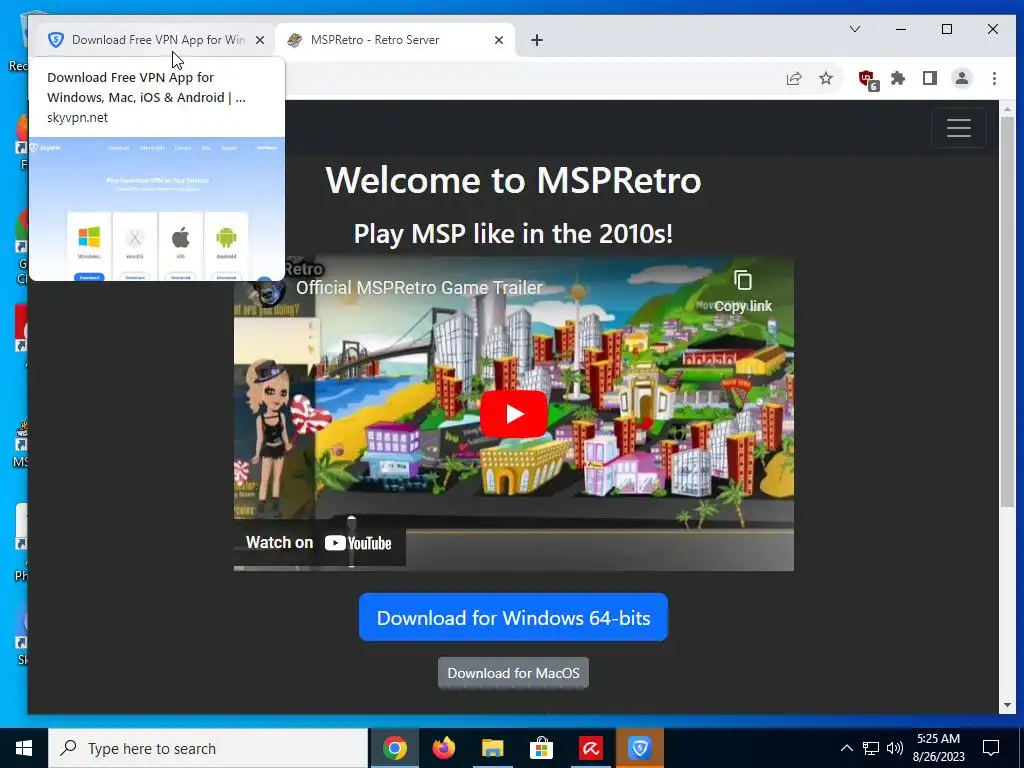Click Download for MacOS
1024x768 pixels.
(513, 673)
